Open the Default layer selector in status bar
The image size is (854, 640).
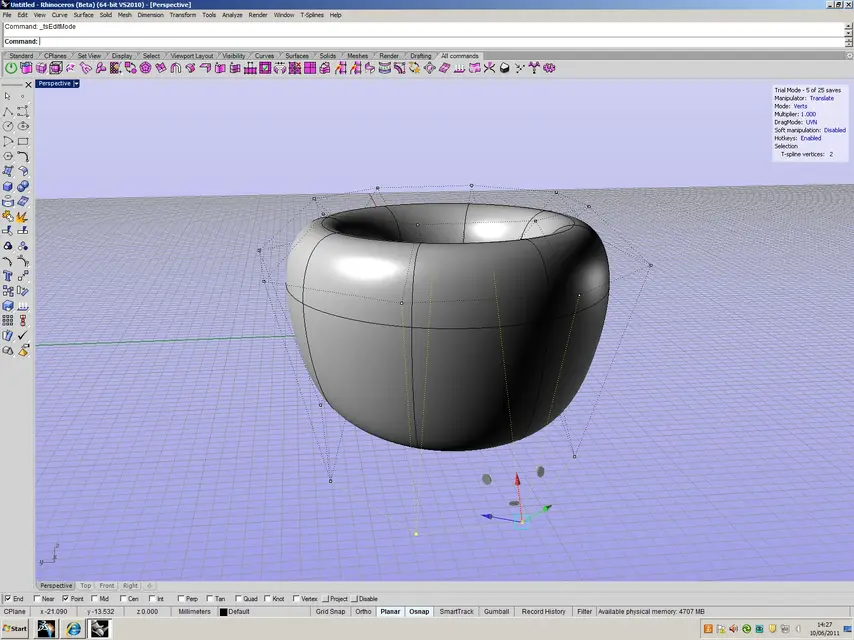[235, 612]
